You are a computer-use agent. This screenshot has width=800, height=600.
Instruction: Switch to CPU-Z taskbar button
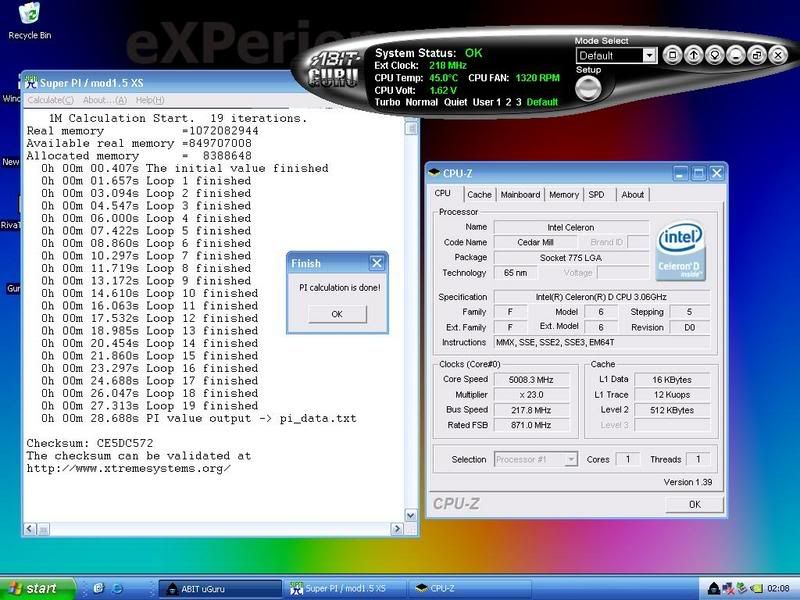(x=469, y=589)
